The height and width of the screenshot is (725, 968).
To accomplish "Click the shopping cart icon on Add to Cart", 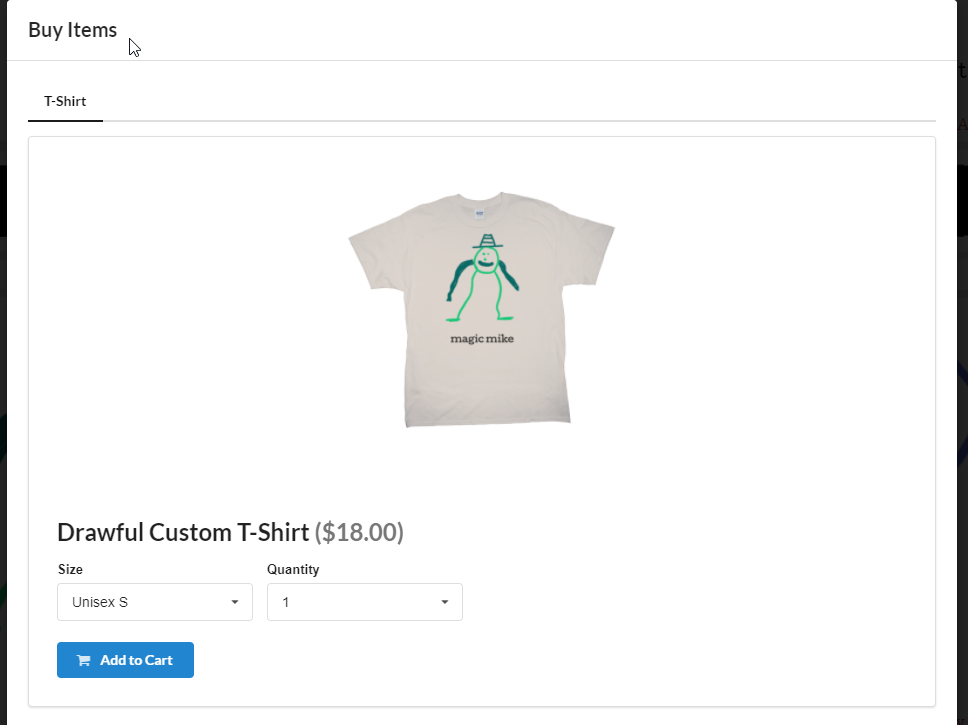I will 83,660.
